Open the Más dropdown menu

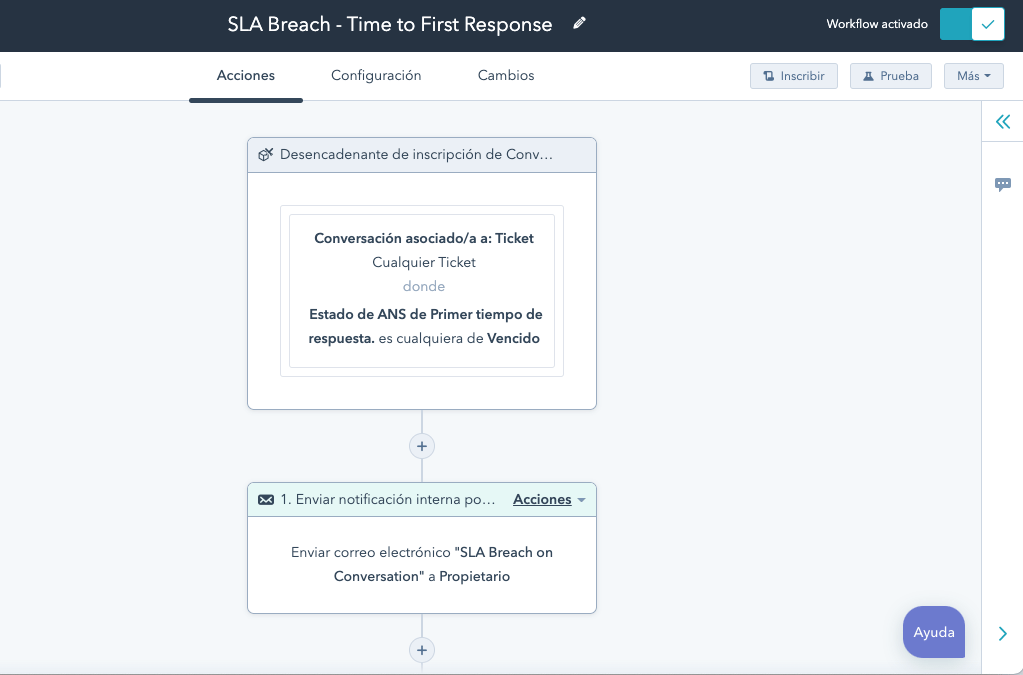[x=973, y=76]
